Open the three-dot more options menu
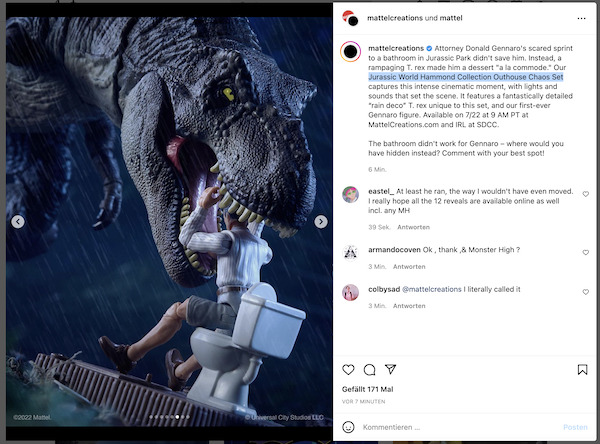Viewport: 600px width, 444px height. point(581,18)
